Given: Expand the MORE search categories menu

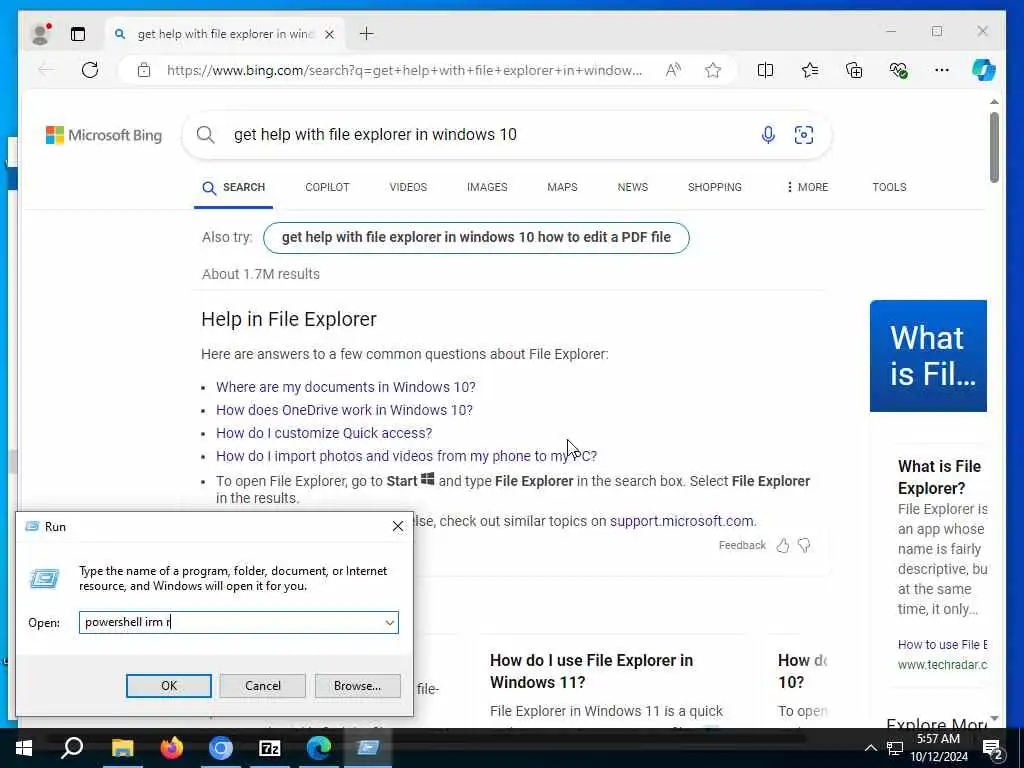Looking at the screenshot, I should [807, 187].
